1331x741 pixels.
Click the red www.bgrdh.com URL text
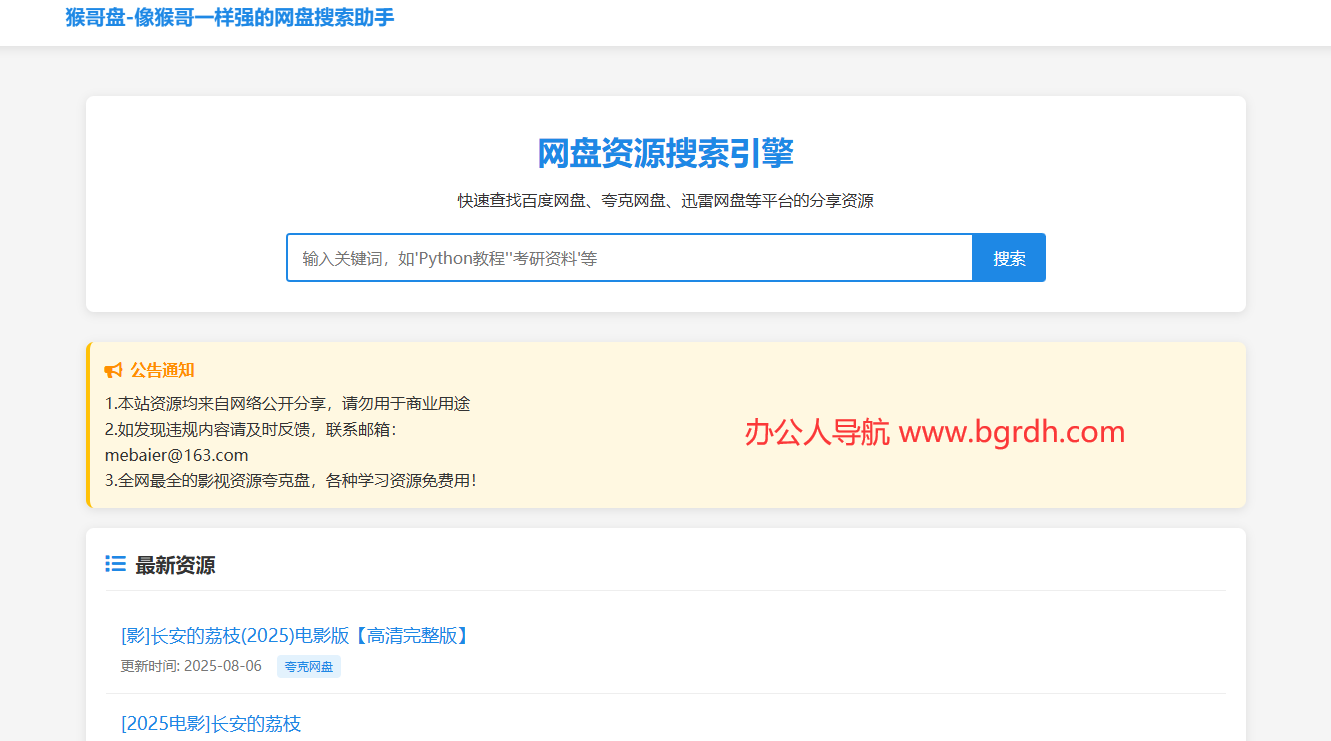[x=1011, y=432]
